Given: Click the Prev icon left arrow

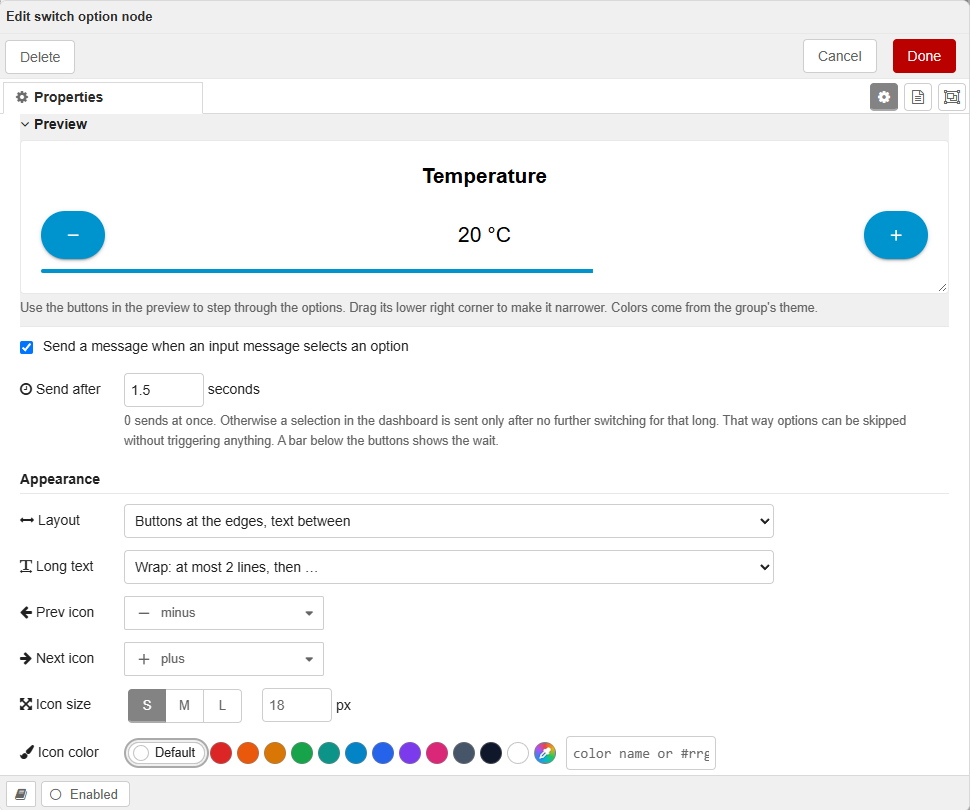Looking at the screenshot, I should [26, 612].
